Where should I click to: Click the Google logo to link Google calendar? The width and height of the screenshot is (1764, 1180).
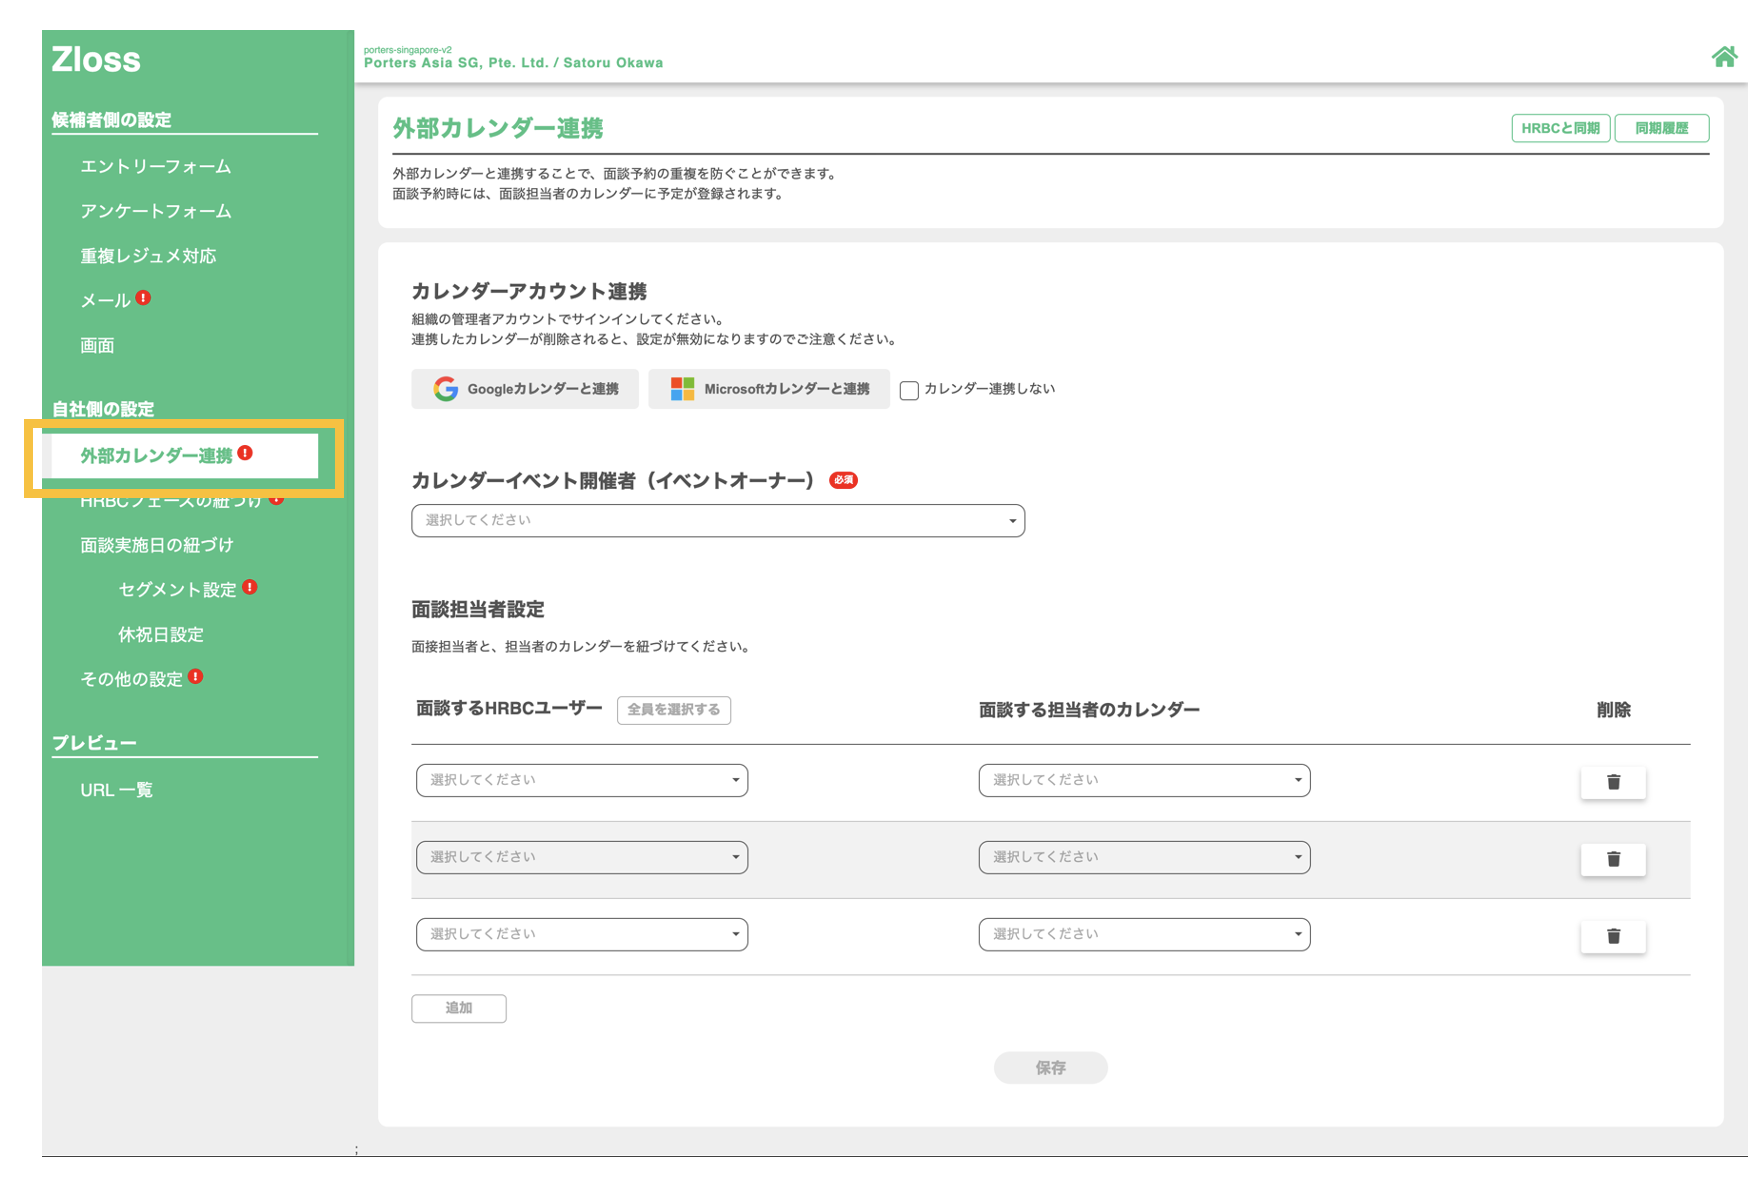point(444,389)
